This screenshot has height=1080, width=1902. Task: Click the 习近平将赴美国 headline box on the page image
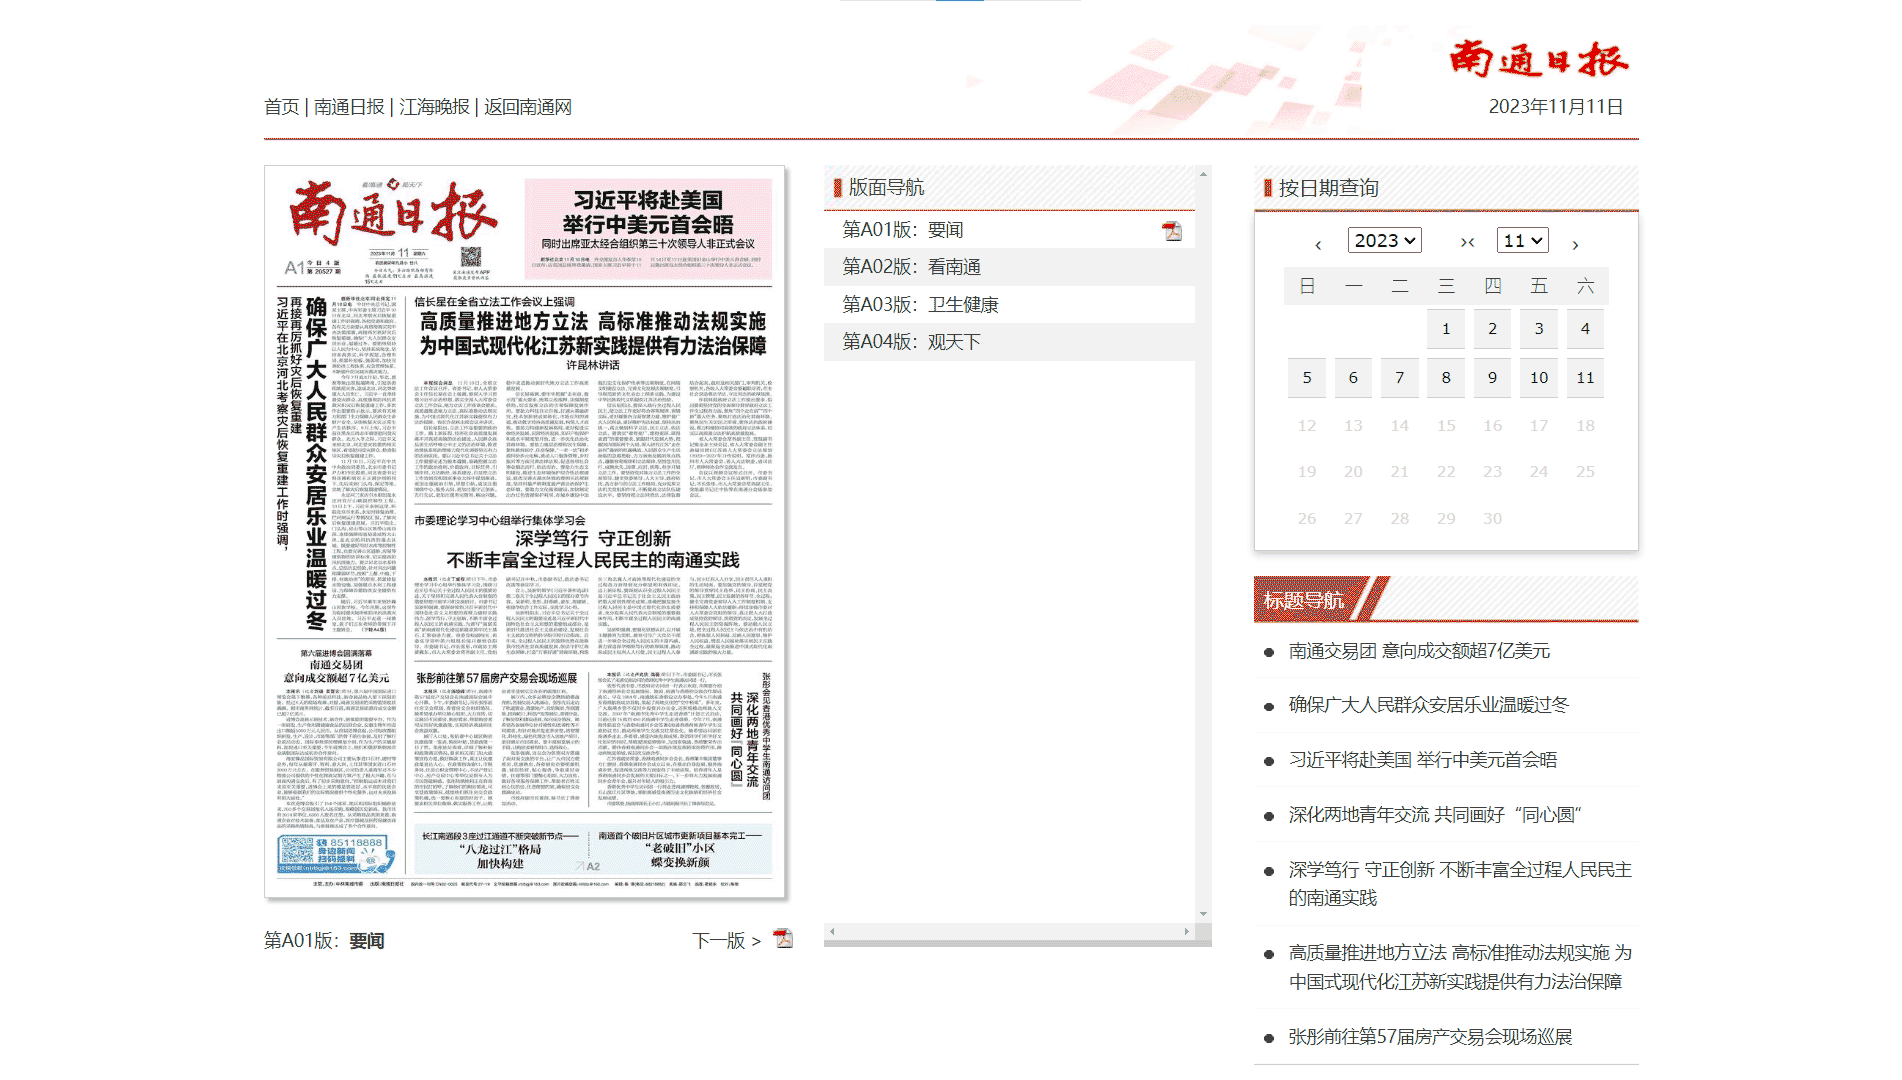click(x=648, y=228)
